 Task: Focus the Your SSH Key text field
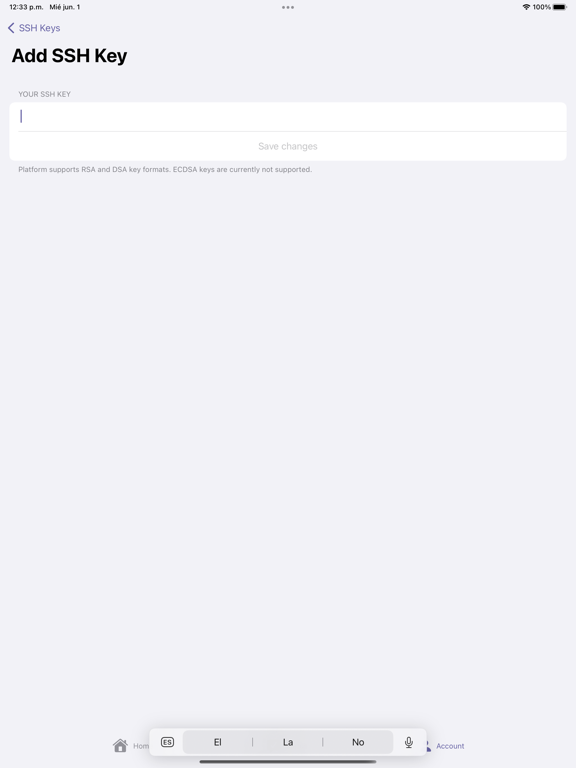[288, 117]
